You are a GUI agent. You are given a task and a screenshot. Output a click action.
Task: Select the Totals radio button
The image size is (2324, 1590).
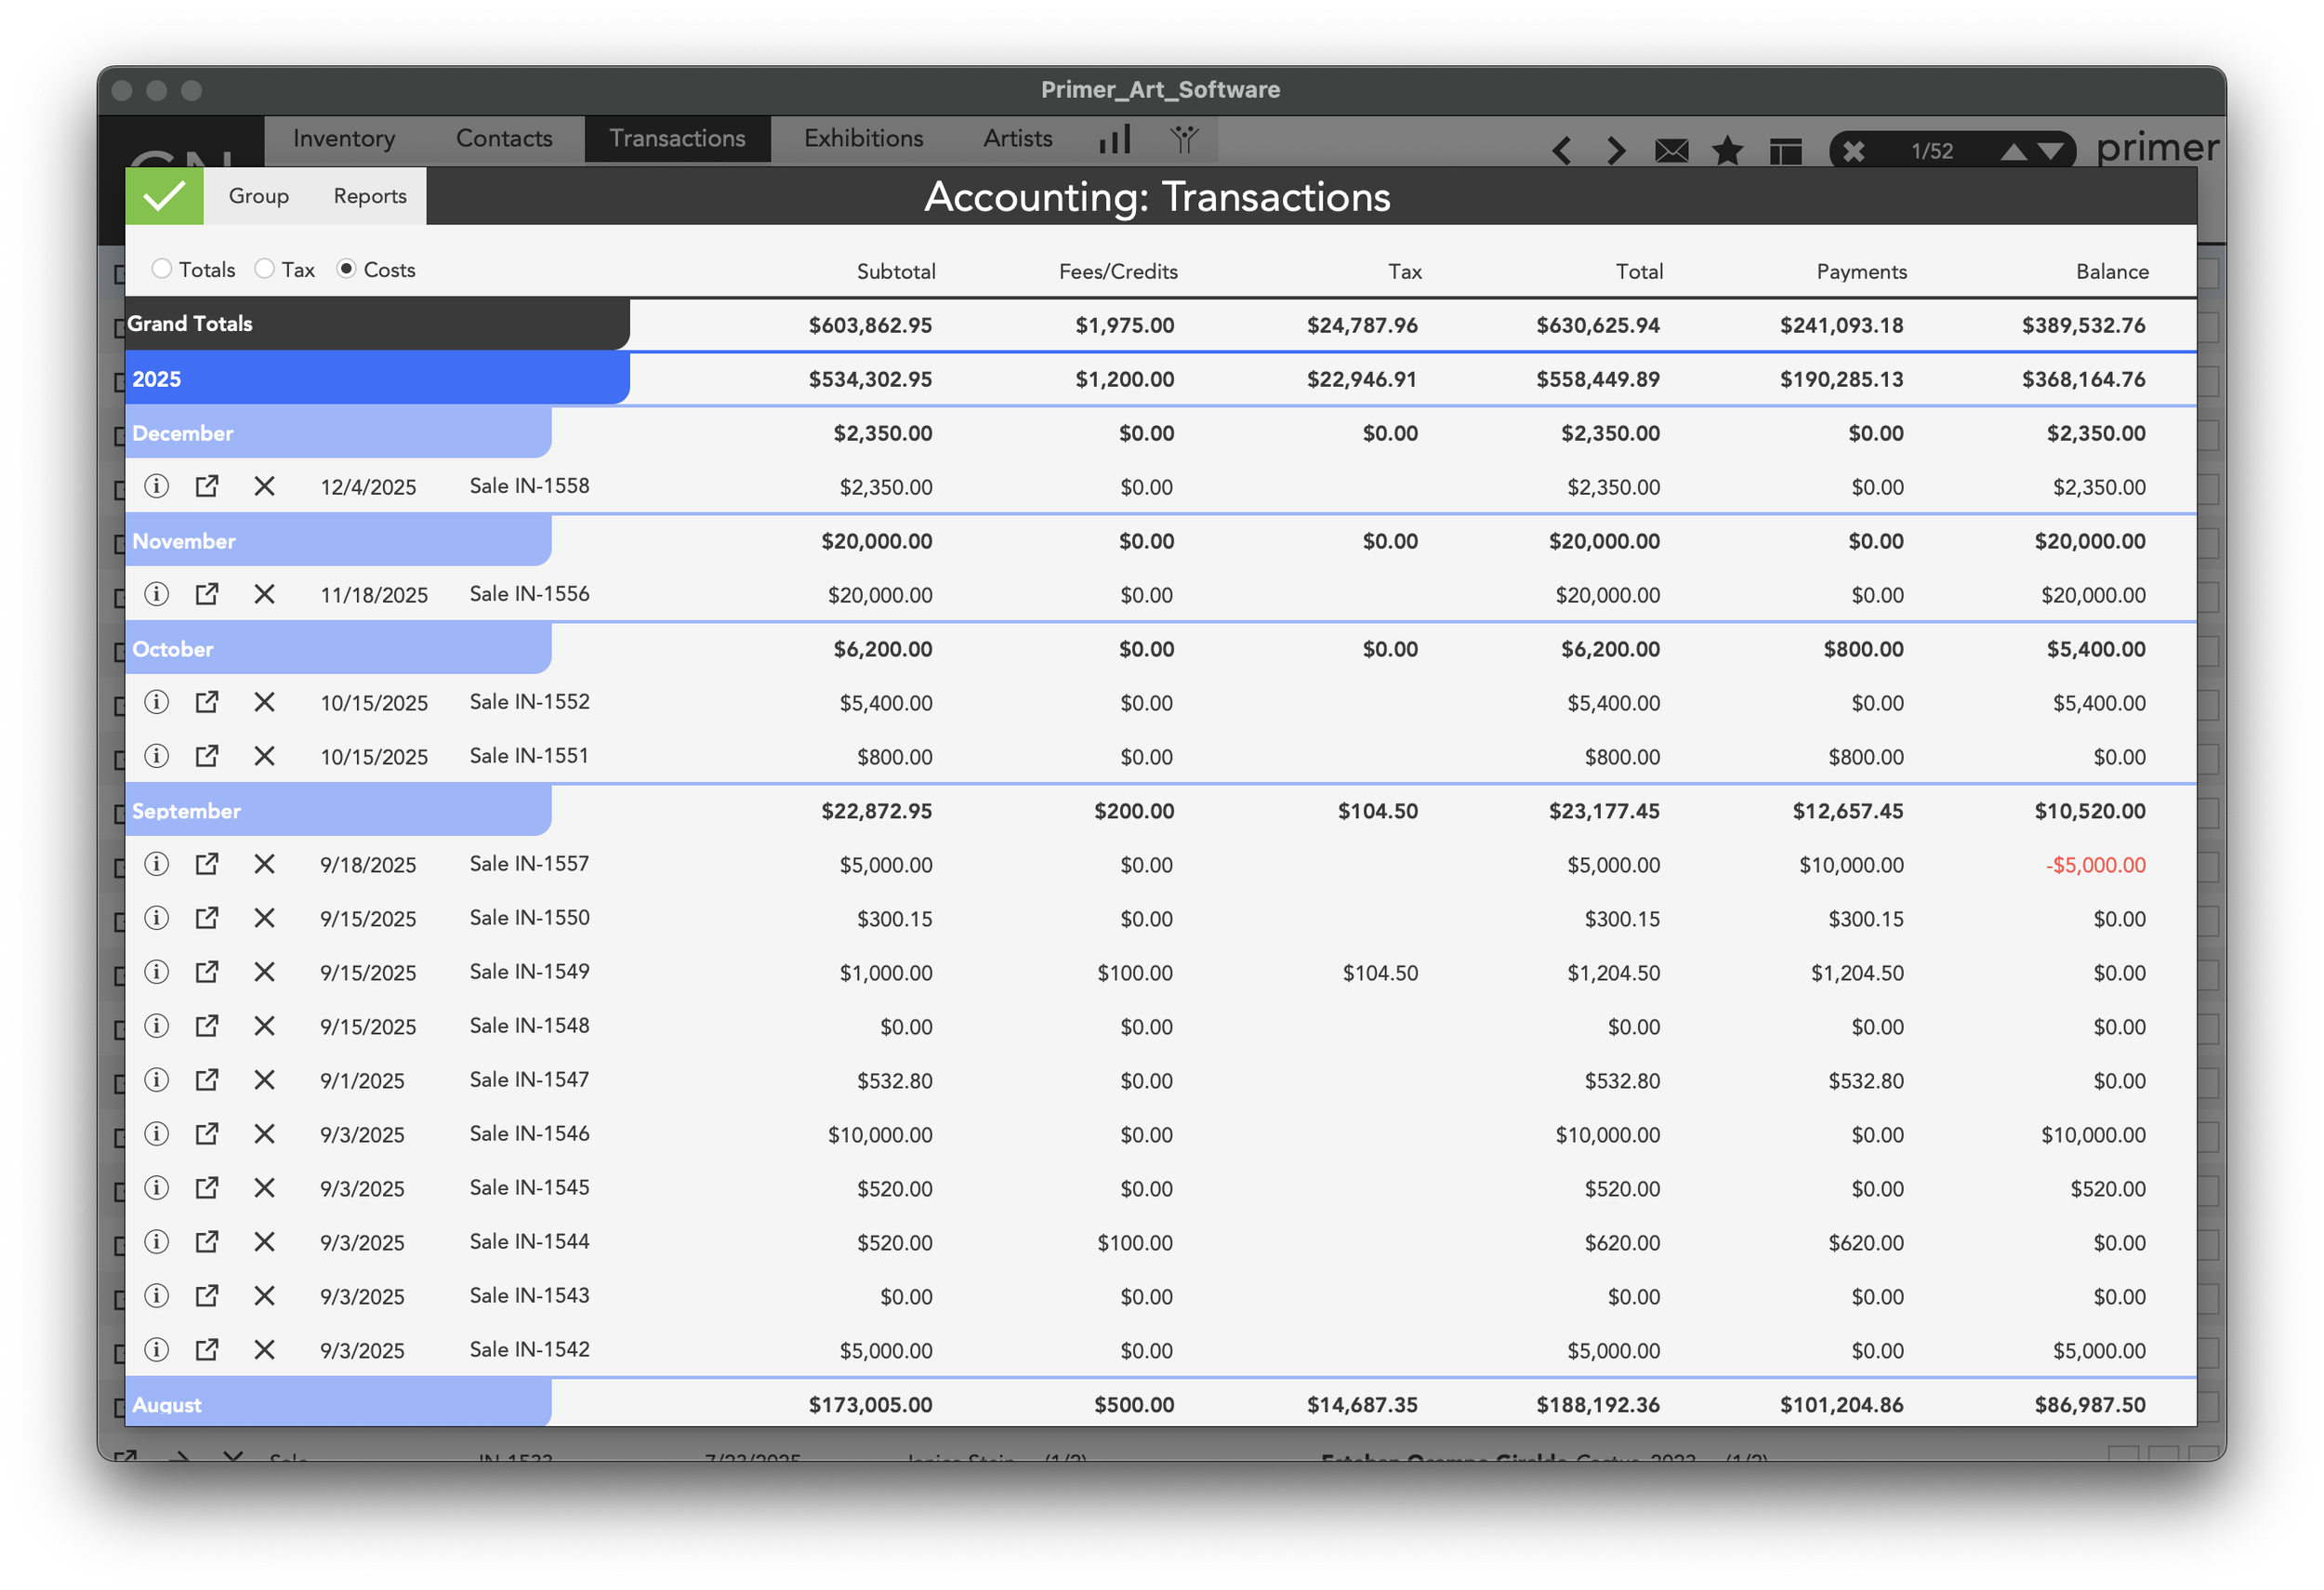pos(162,269)
